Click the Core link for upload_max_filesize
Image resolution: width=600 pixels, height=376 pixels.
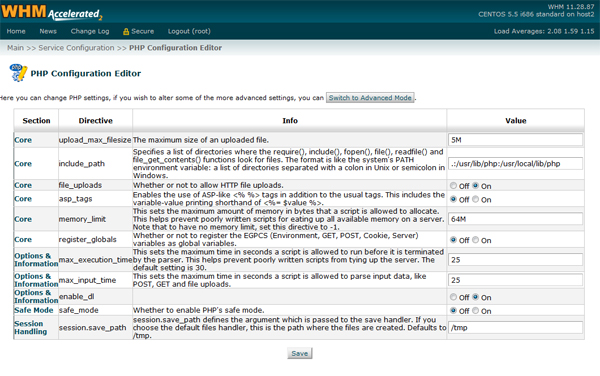point(23,140)
